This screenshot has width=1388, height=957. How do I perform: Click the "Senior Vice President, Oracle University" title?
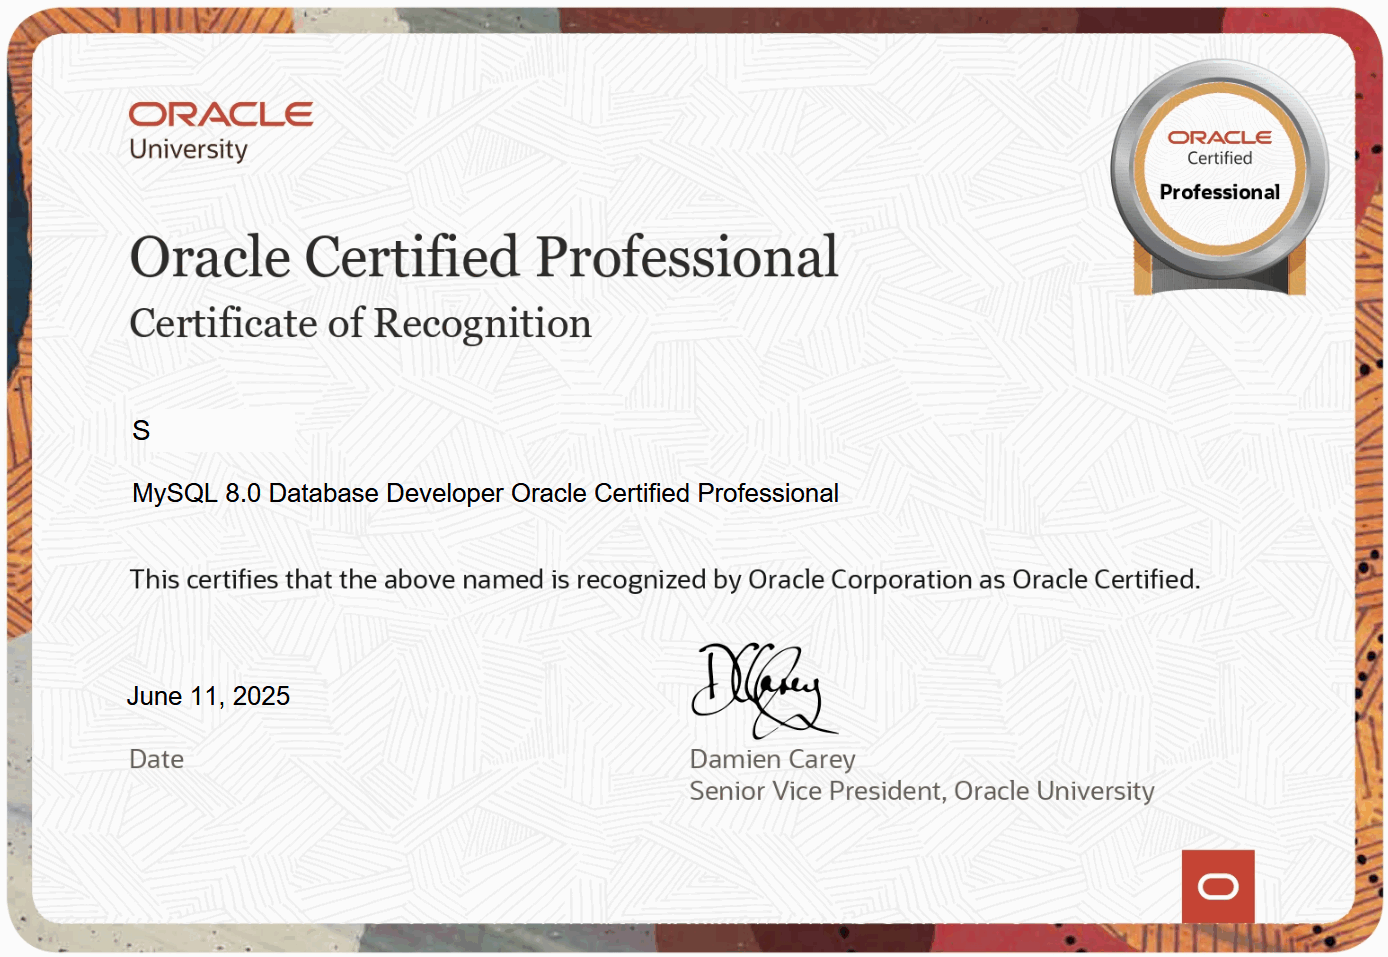pos(922,791)
